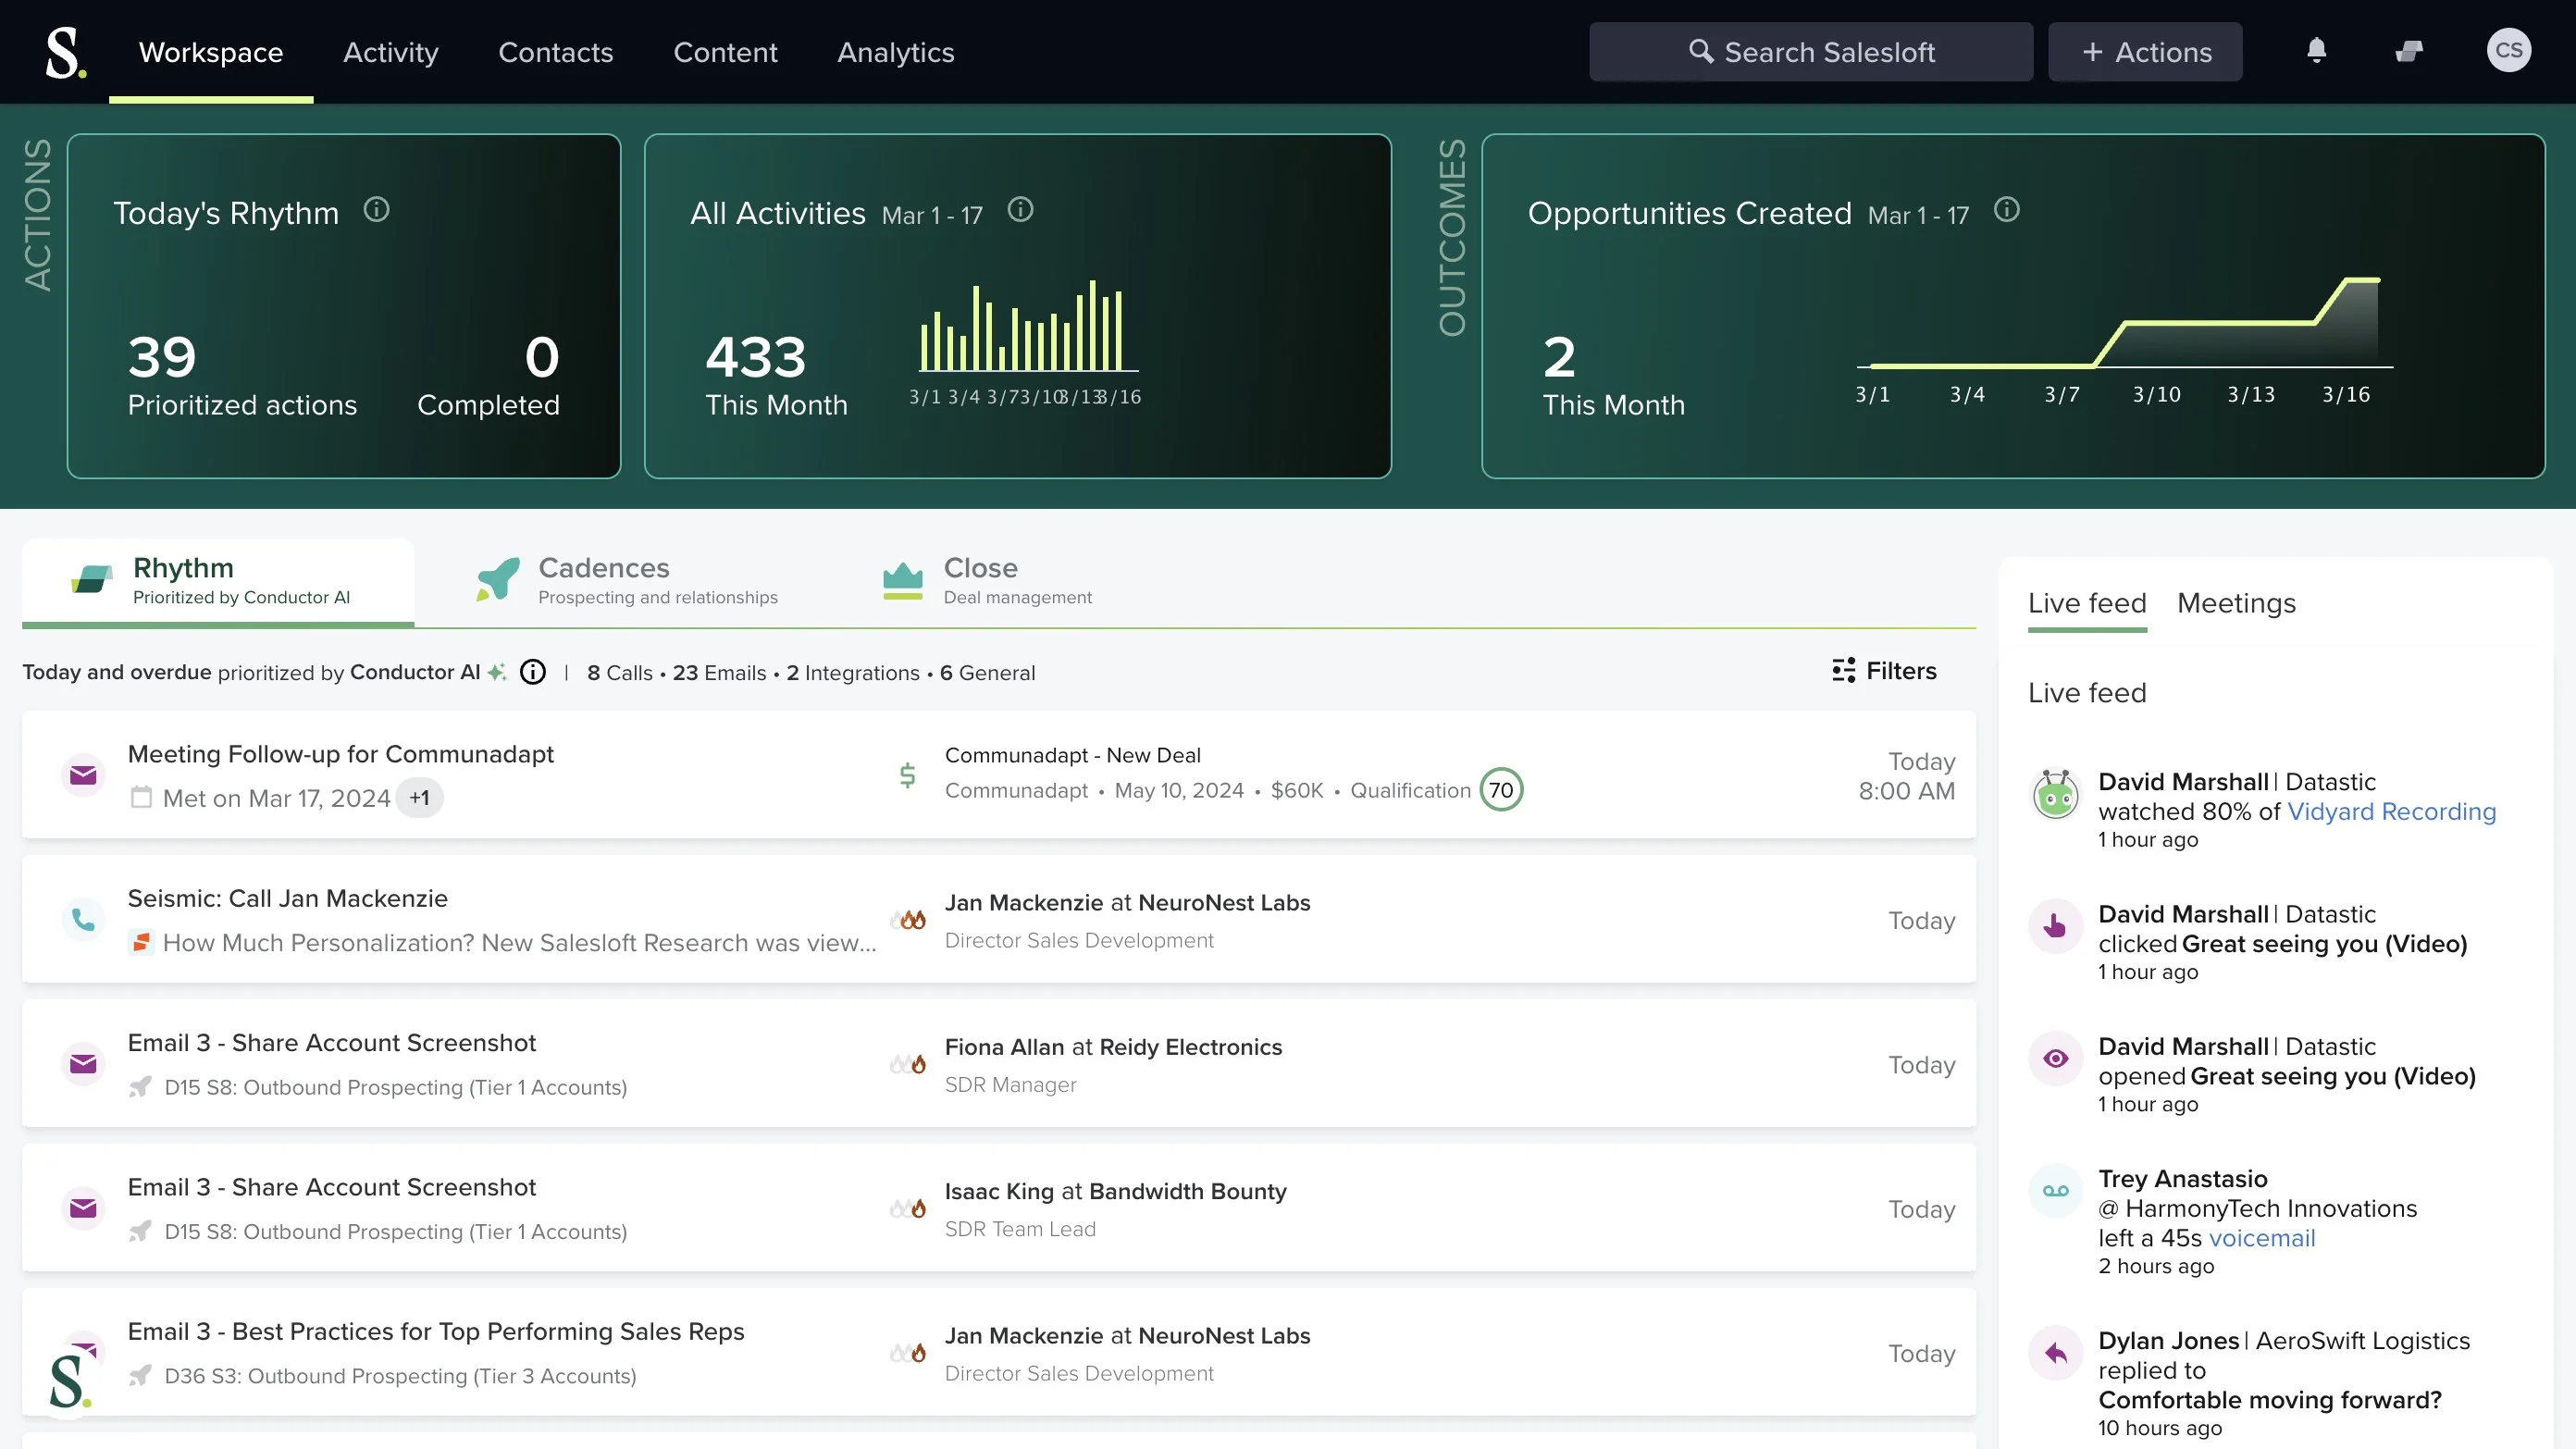Click hot flames icon for Seismic call row
Screen dimensions: 2576x1449
point(907,919)
